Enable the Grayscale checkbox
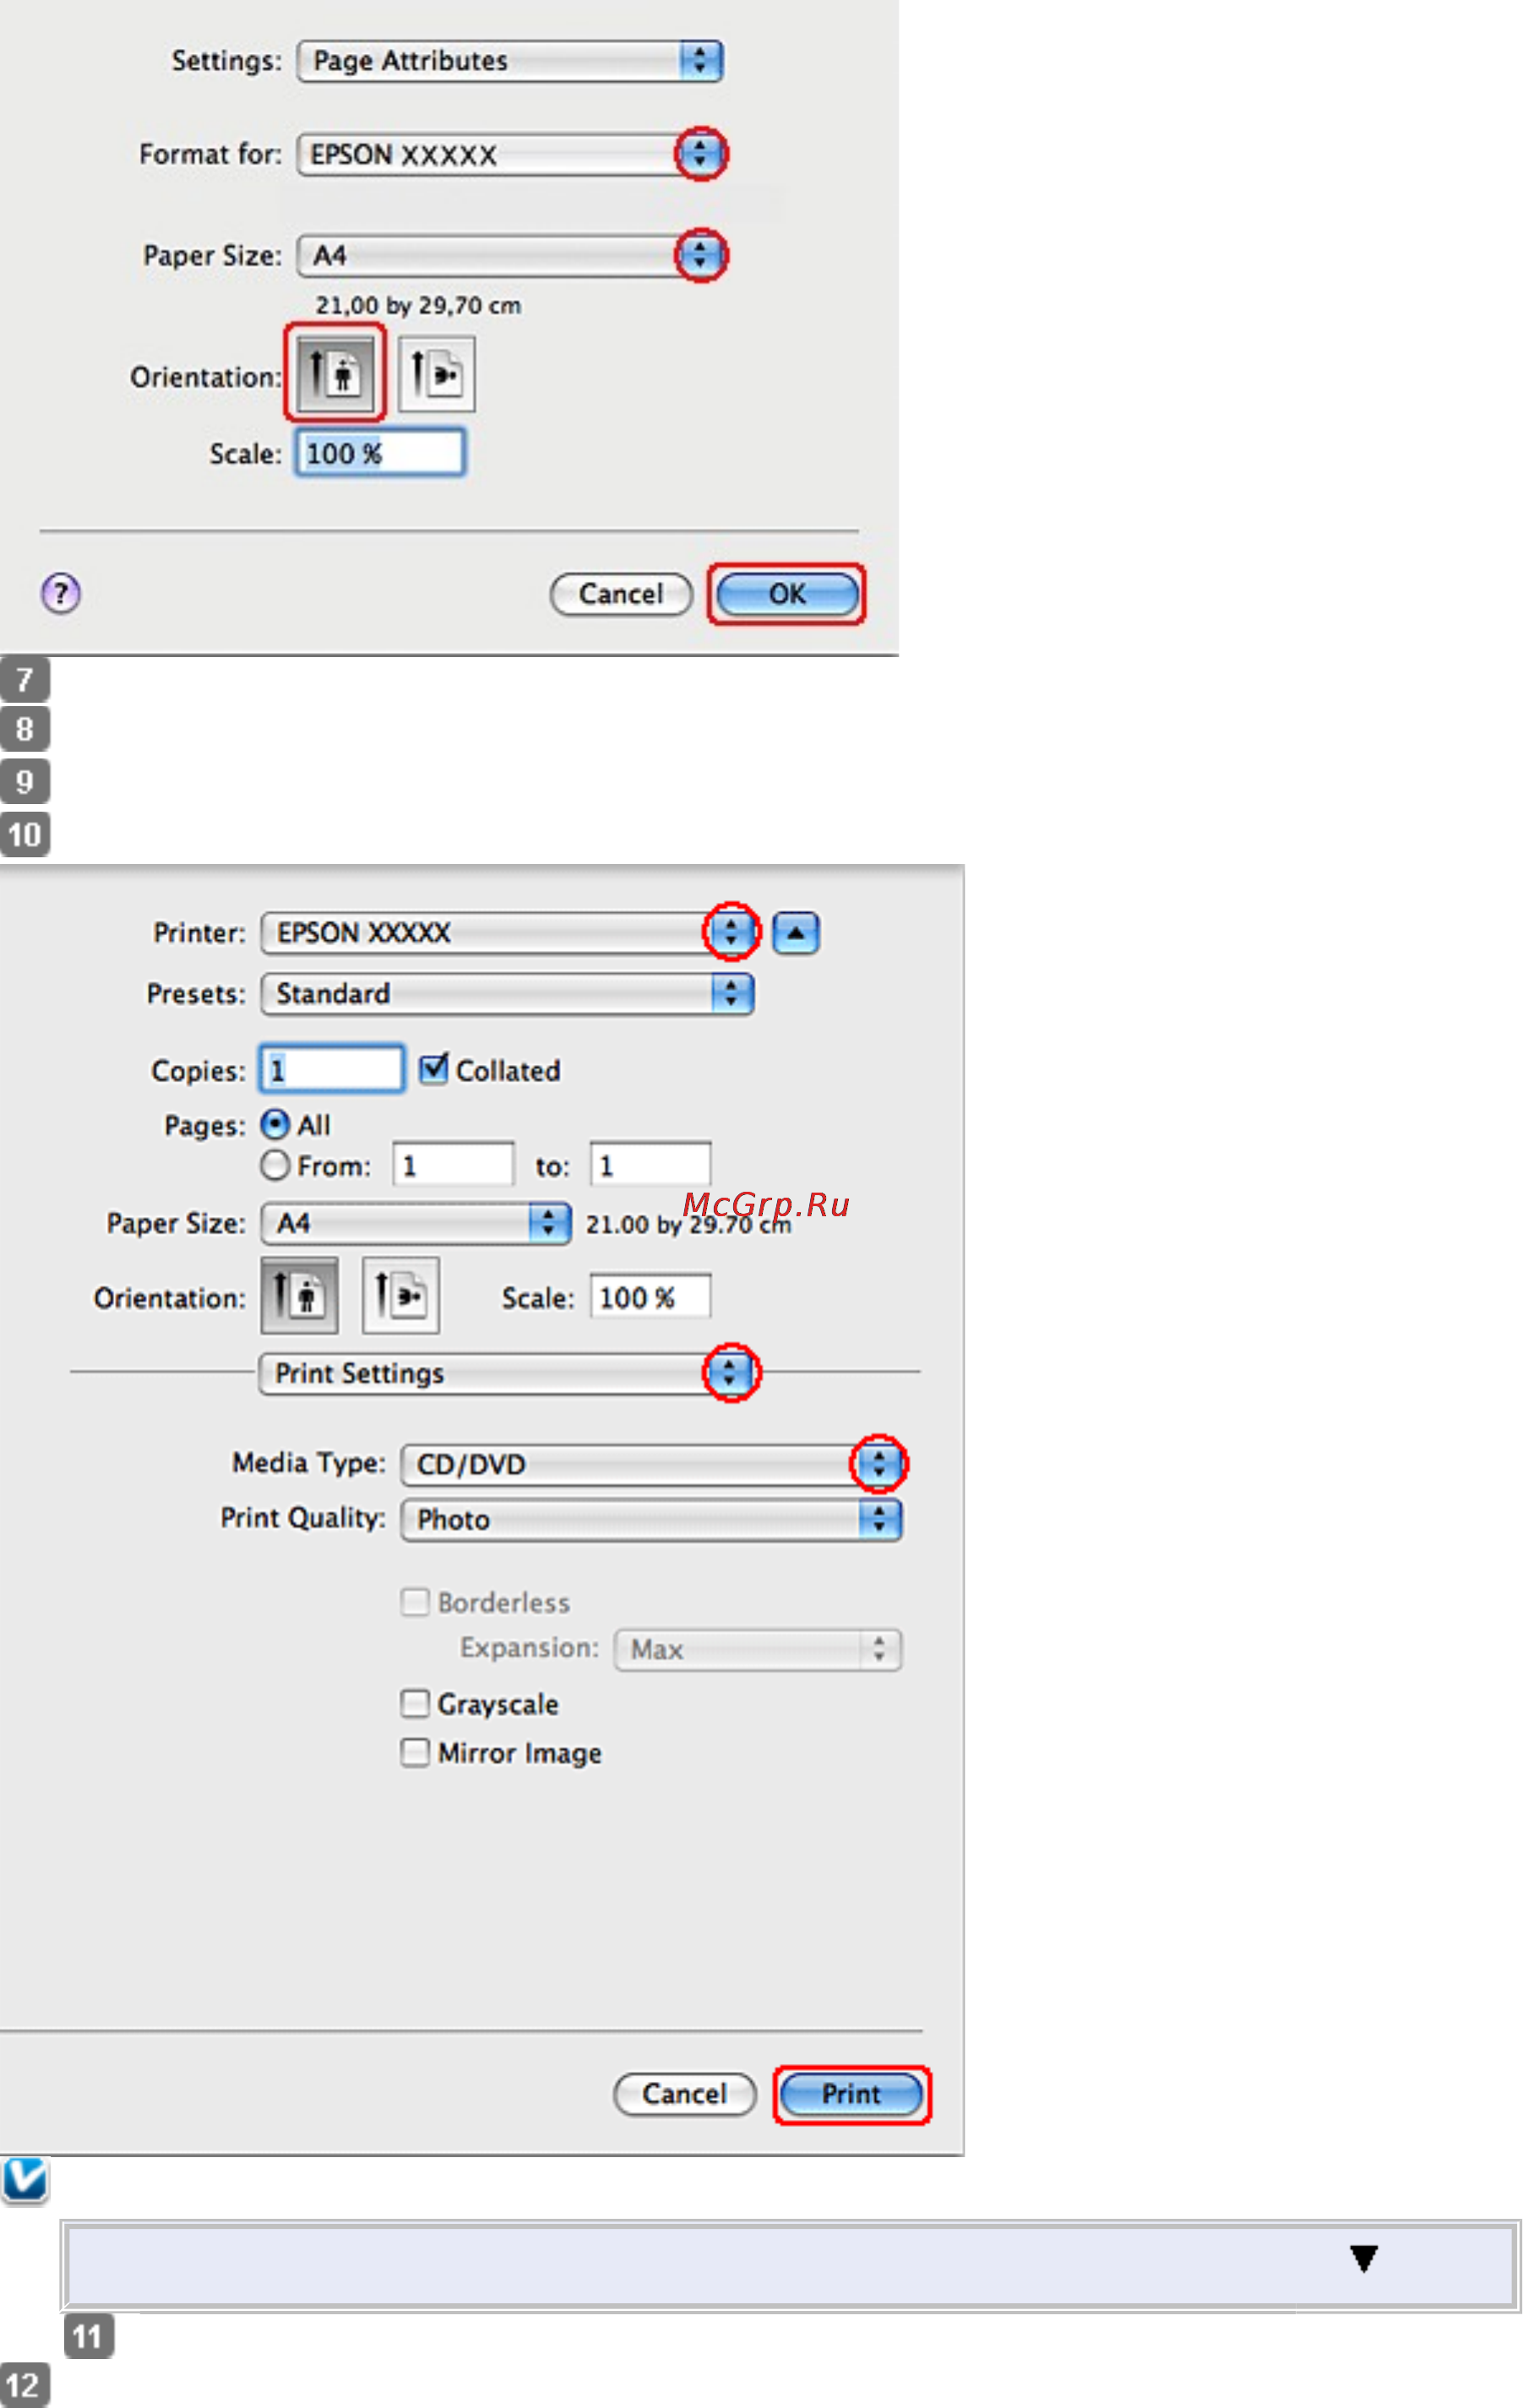Screen dimensions: 1523x2408 click(415, 1702)
